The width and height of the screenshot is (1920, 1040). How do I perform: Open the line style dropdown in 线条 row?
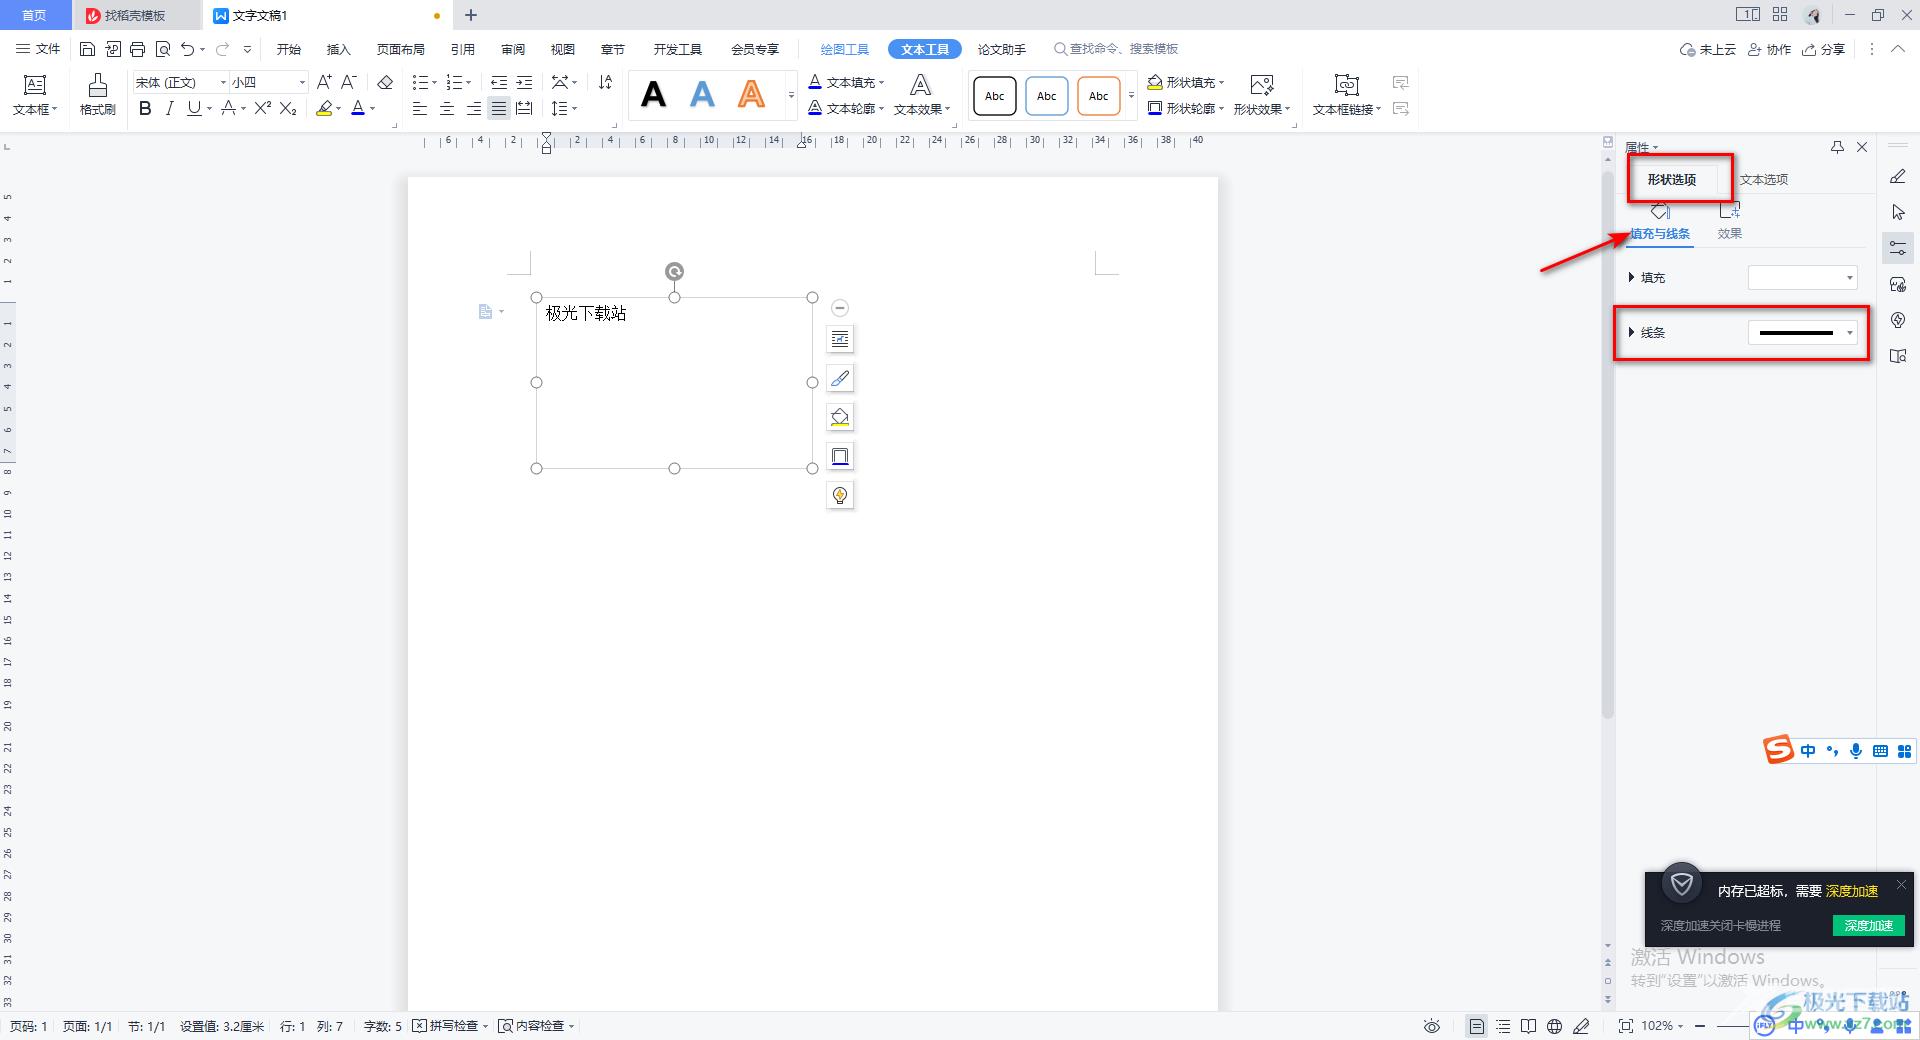click(x=1803, y=332)
